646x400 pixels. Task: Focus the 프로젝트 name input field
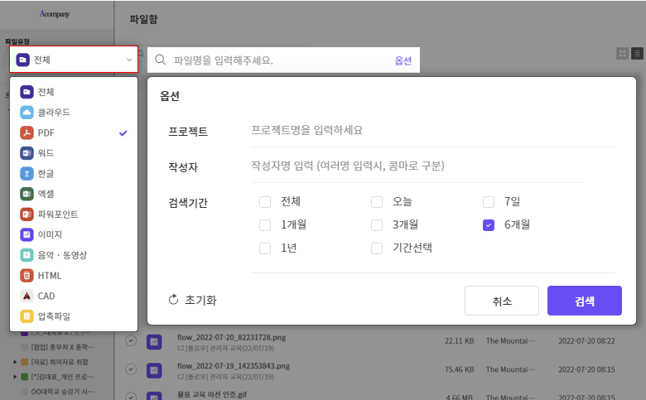pyautogui.click(x=430, y=131)
